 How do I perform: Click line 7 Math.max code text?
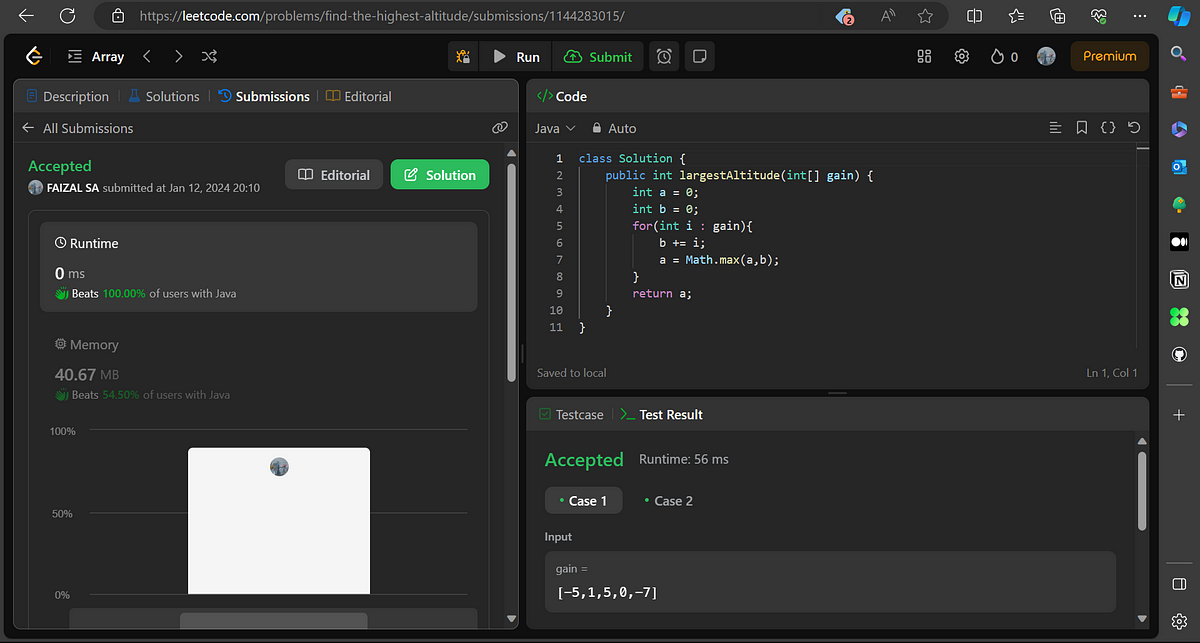(719, 259)
